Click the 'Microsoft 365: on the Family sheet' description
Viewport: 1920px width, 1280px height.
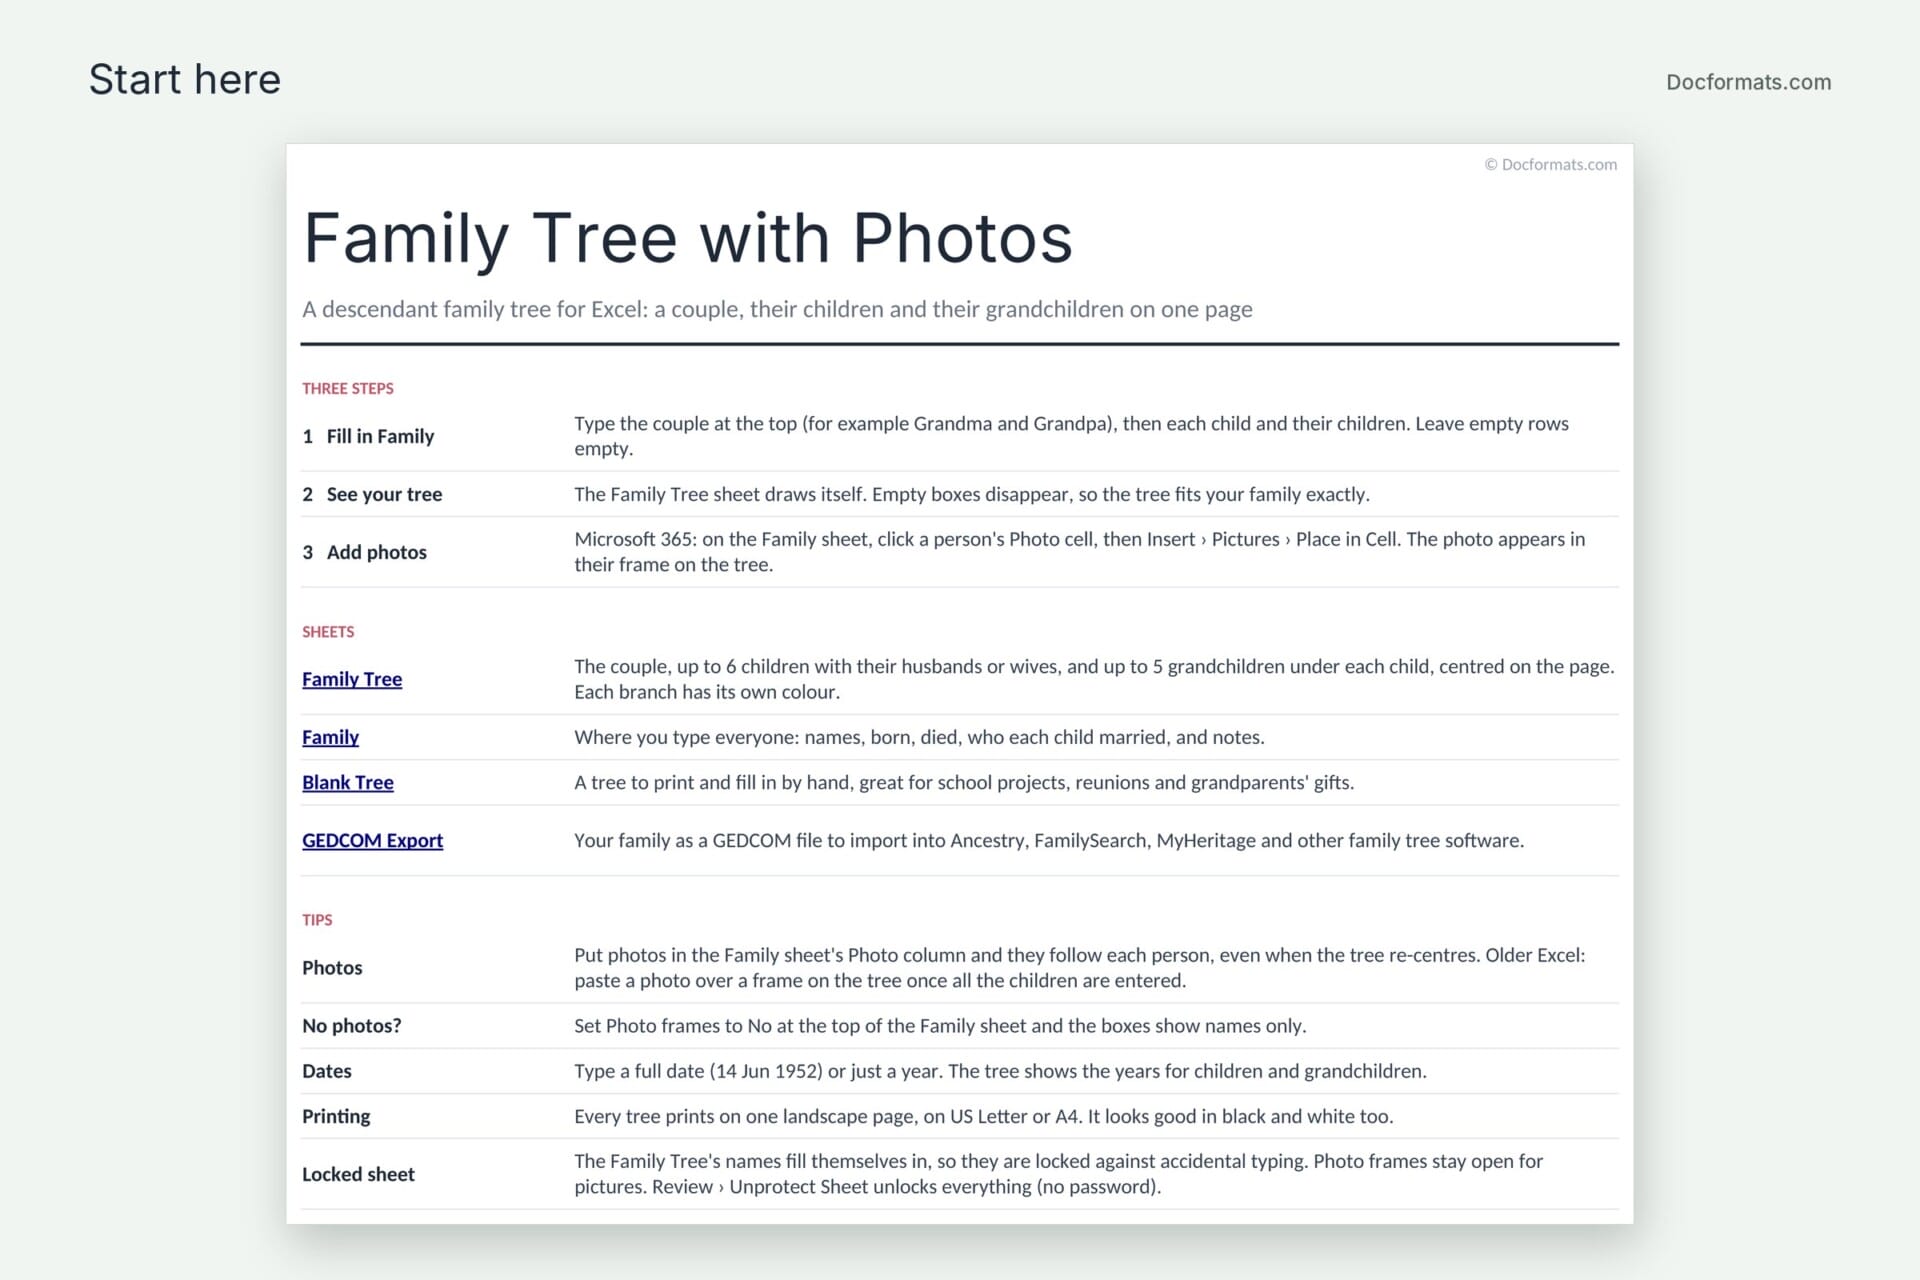tap(1079, 552)
